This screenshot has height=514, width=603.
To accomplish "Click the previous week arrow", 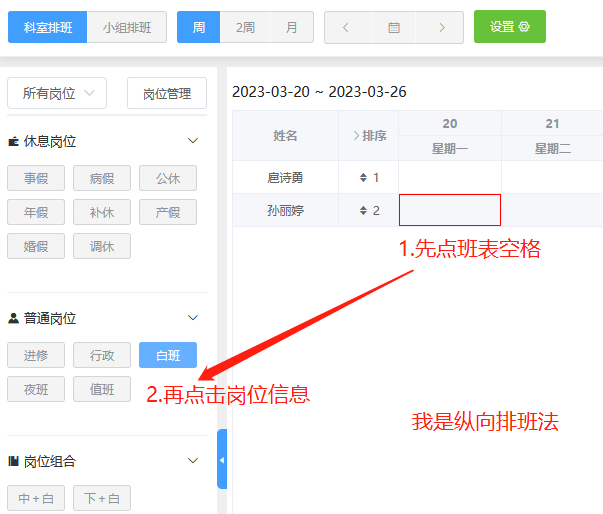I will click(346, 27).
